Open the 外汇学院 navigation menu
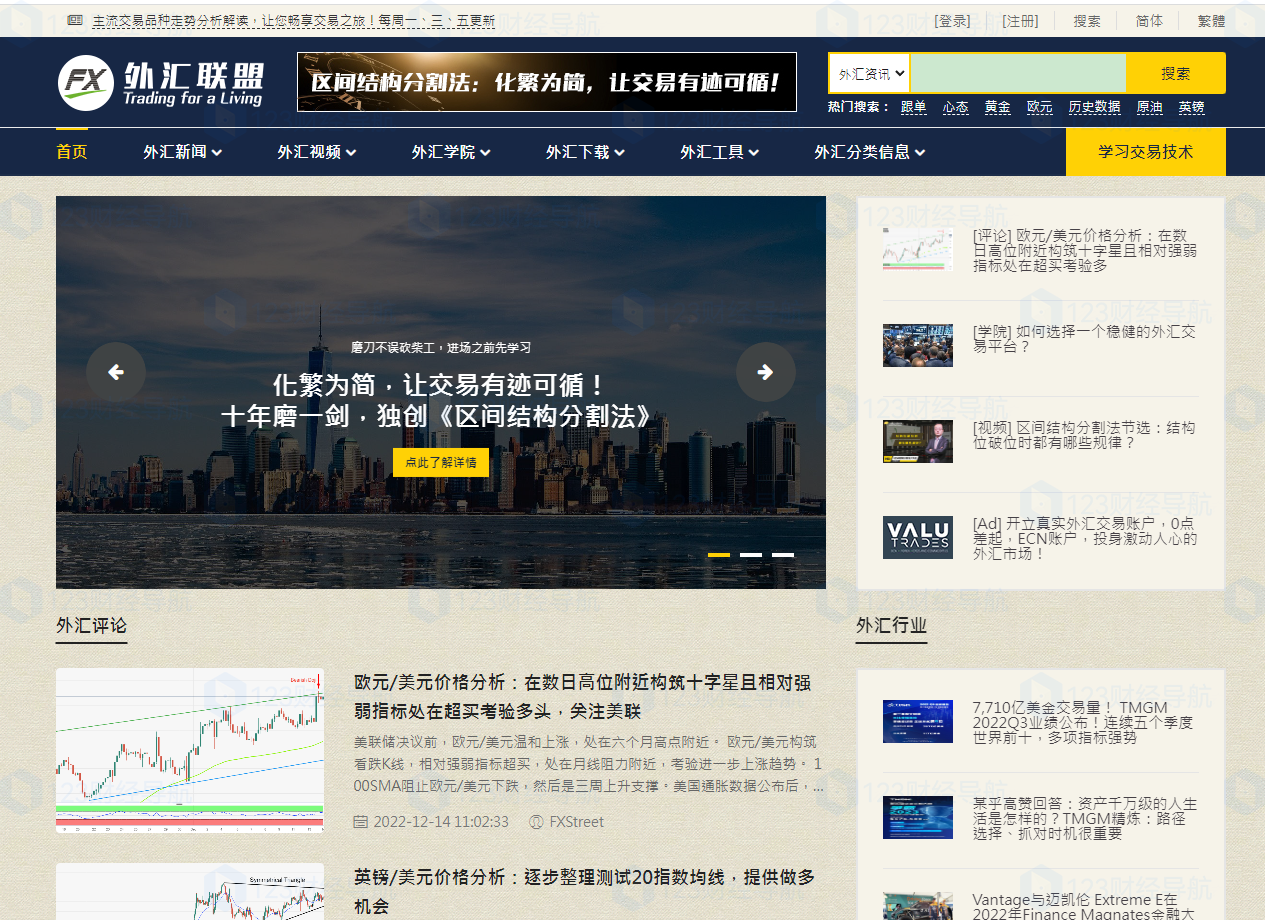Screen dimensions: 1265x920 point(451,152)
